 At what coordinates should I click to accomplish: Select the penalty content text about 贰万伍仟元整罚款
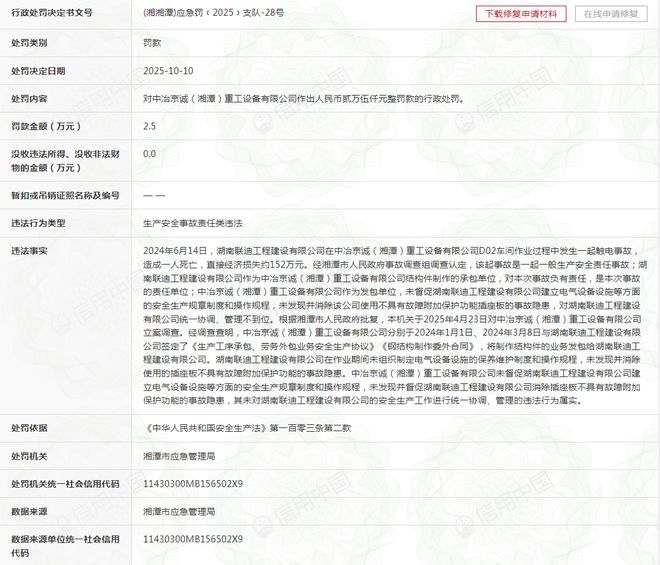[x=304, y=99]
